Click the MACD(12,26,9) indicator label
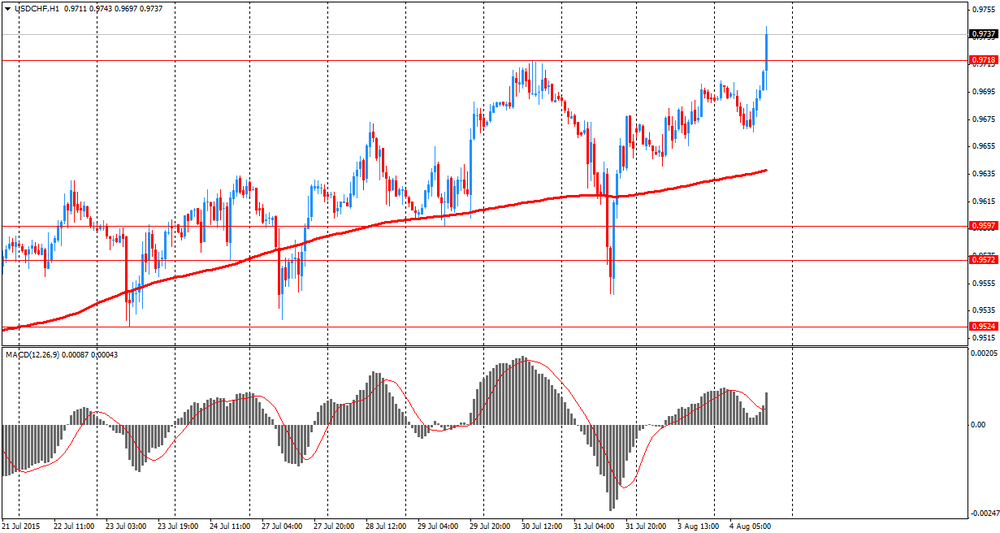 coord(32,354)
